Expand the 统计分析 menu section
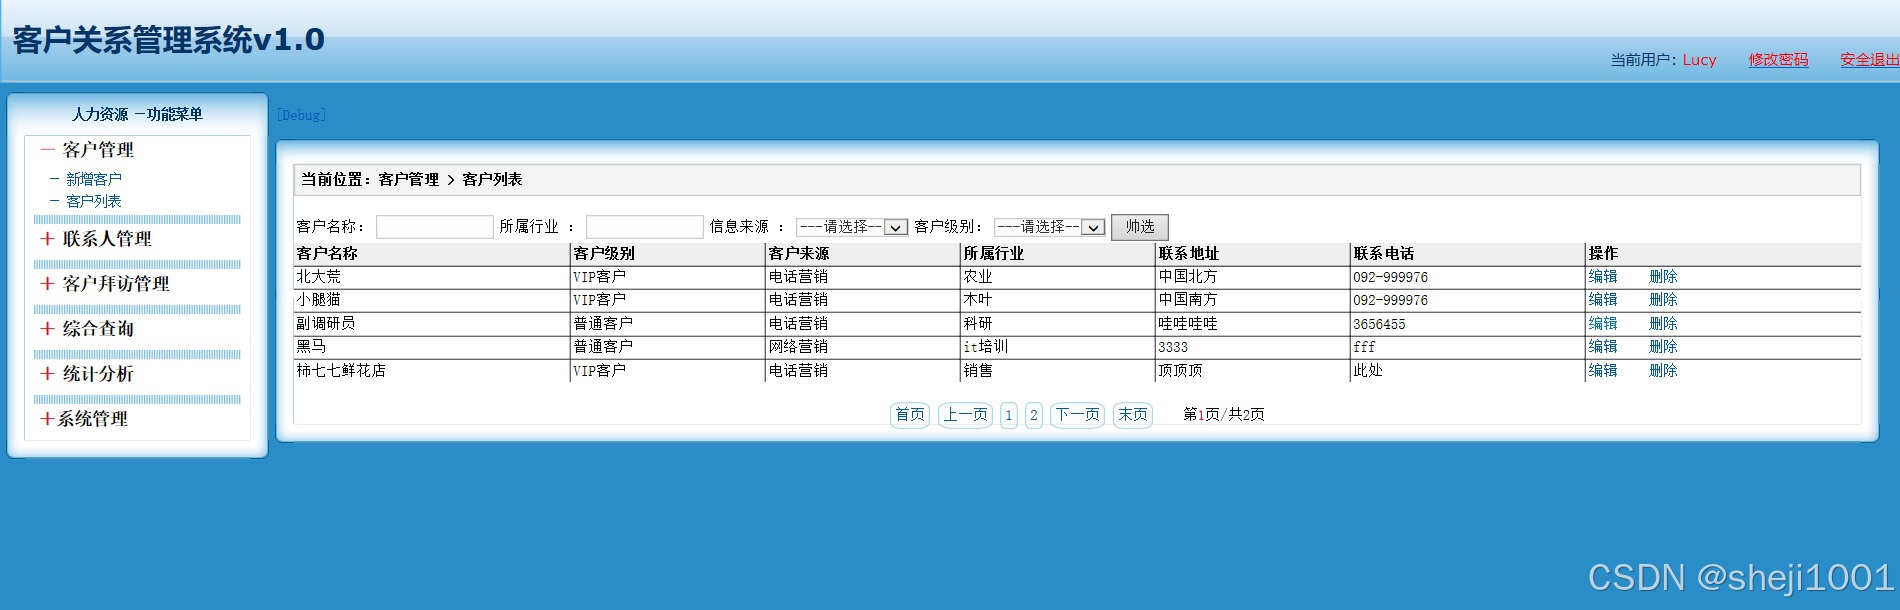This screenshot has width=1900, height=610. (87, 374)
